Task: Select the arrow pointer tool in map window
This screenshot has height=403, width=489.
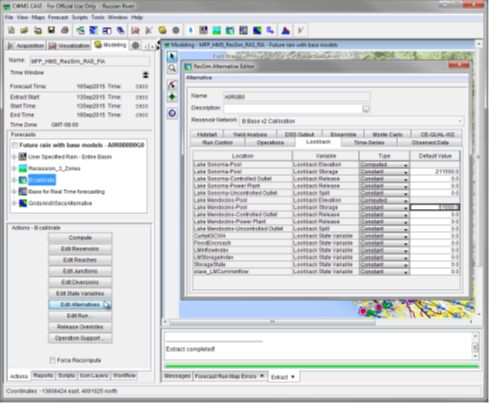Action: (x=172, y=56)
